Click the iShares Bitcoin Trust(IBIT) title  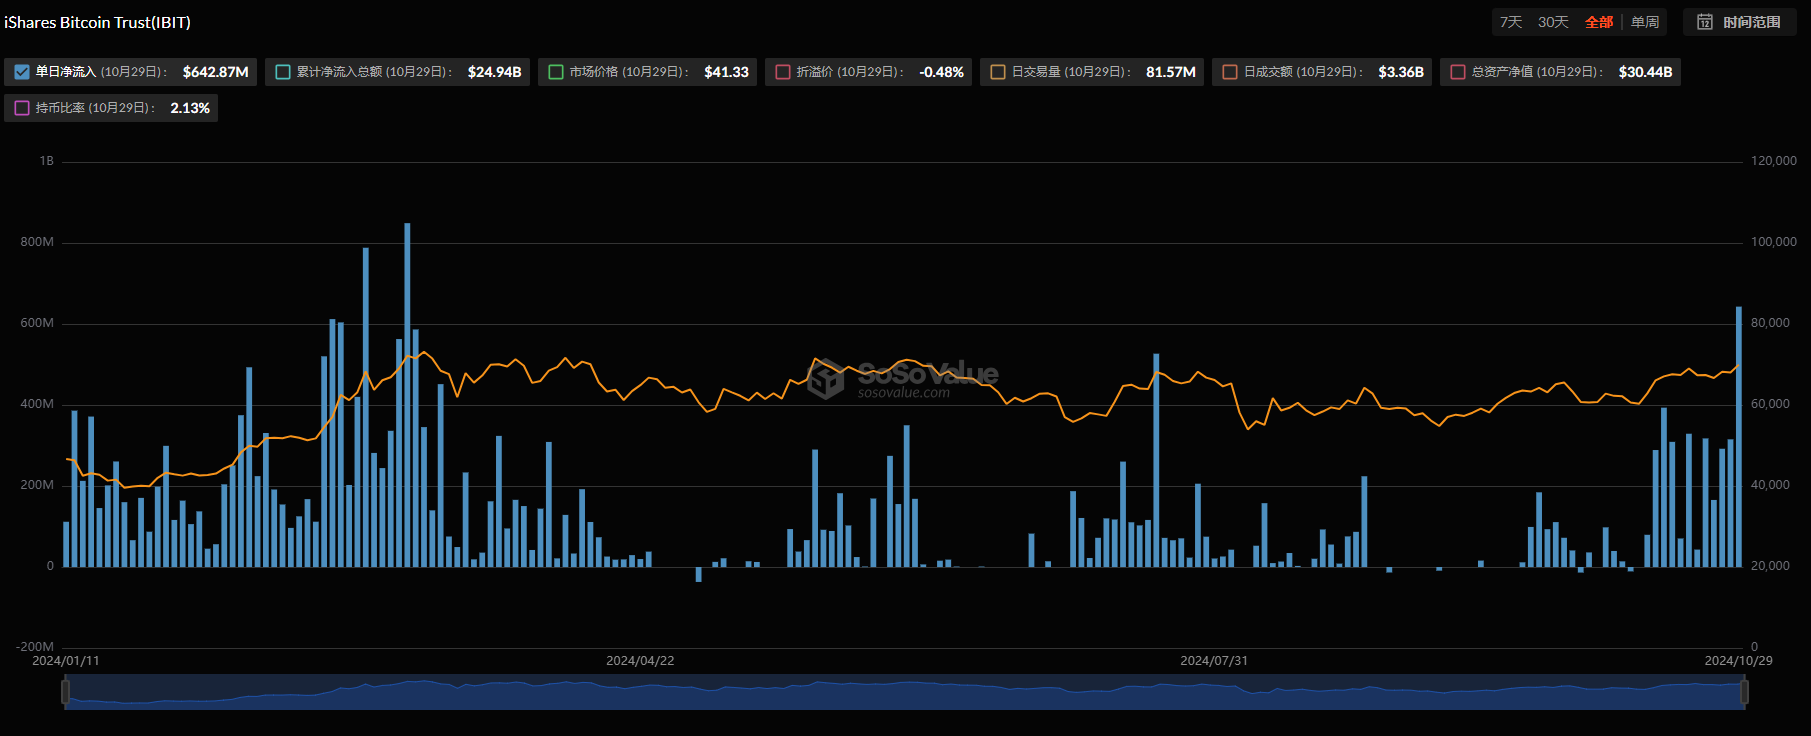point(97,22)
